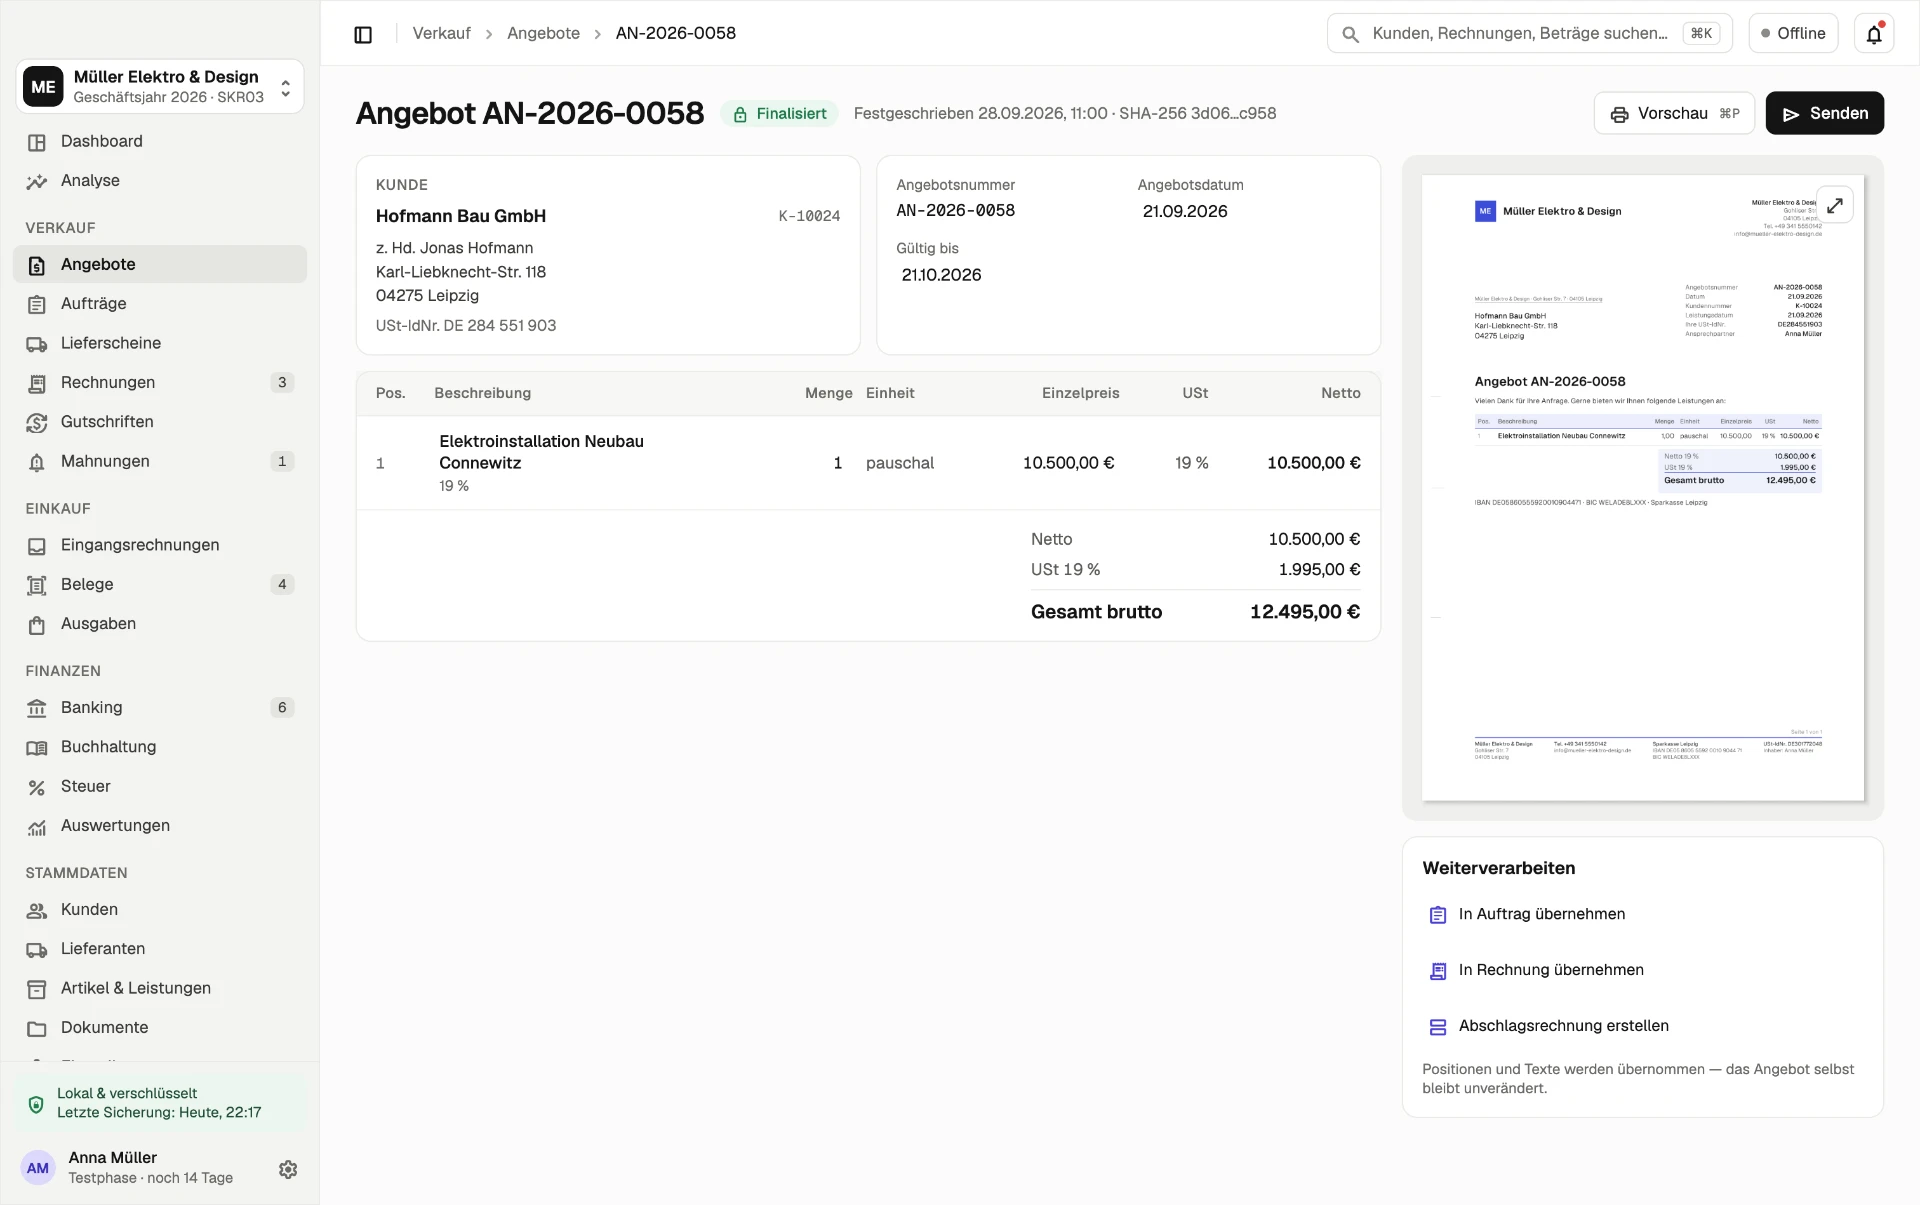The height and width of the screenshot is (1205, 1920).
Task: Click the Gesamt brutto value 12.495,00 €
Action: click(x=1305, y=612)
